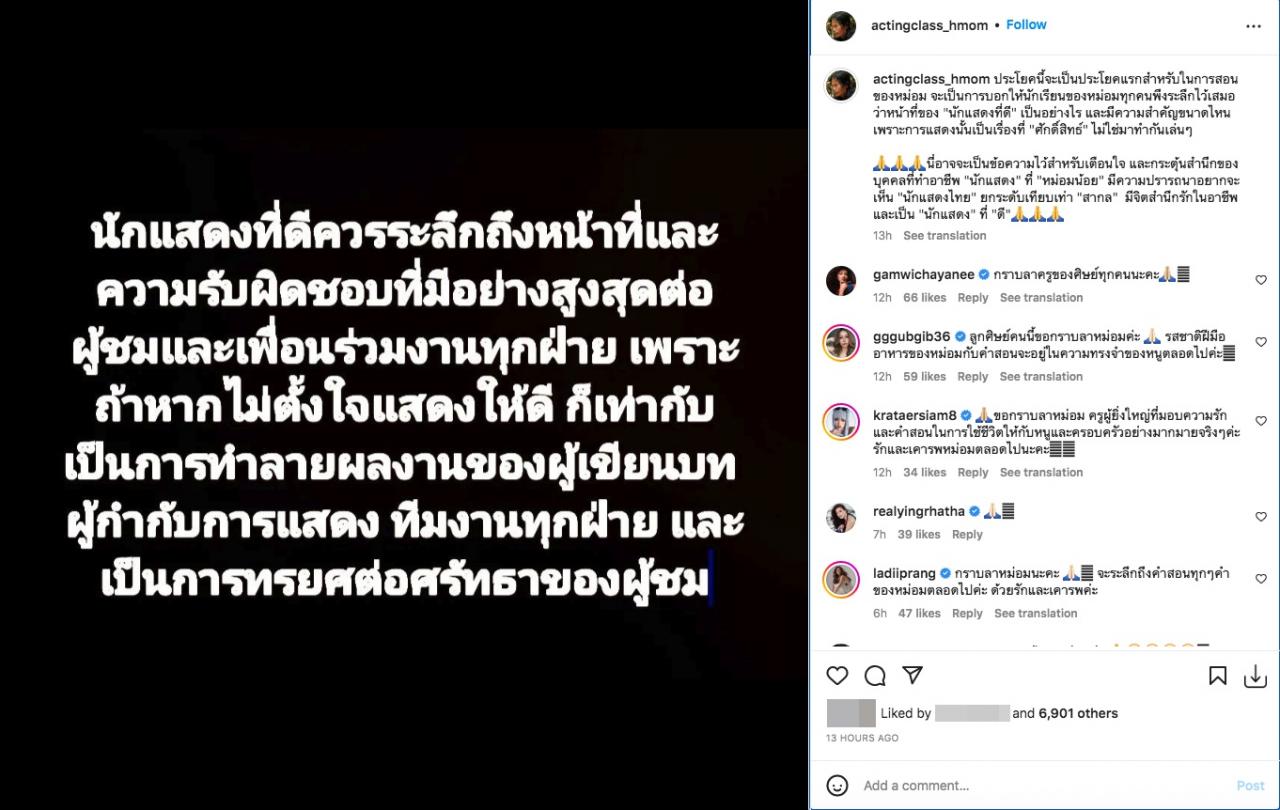Share post via paper plane icon
This screenshot has height=810, width=1280.
[x=912, y=675]
